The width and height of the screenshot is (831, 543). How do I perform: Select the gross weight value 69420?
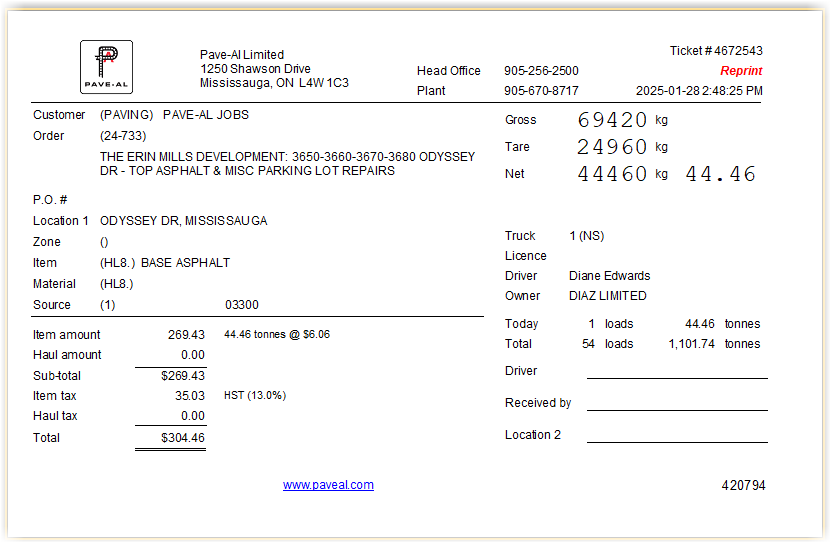point(613,120)
